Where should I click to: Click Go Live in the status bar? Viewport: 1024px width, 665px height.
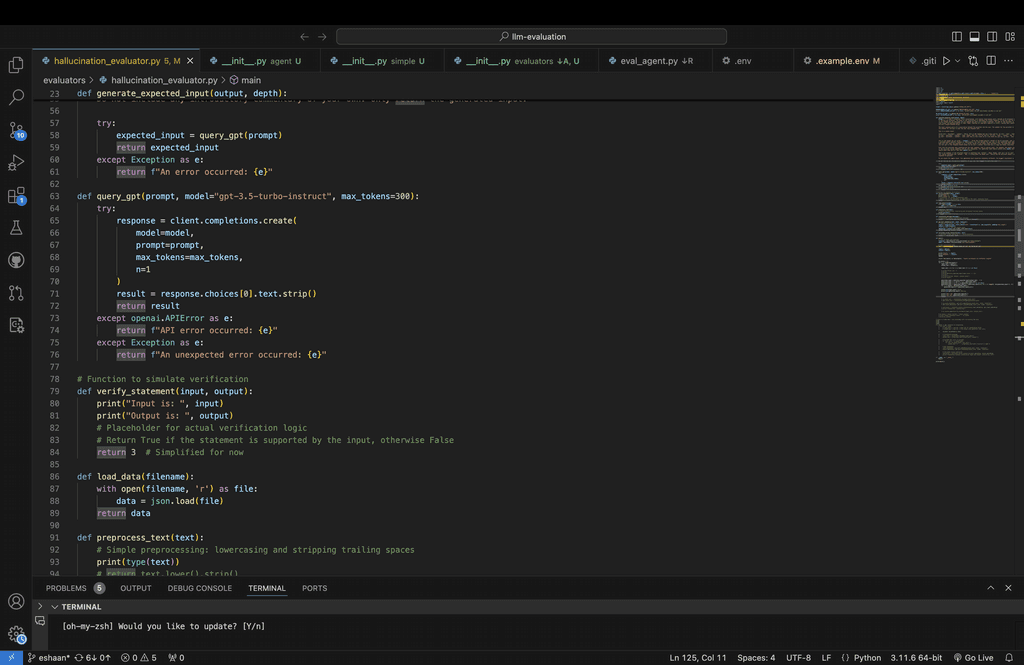pyautogui.click(x=972, y=658)
